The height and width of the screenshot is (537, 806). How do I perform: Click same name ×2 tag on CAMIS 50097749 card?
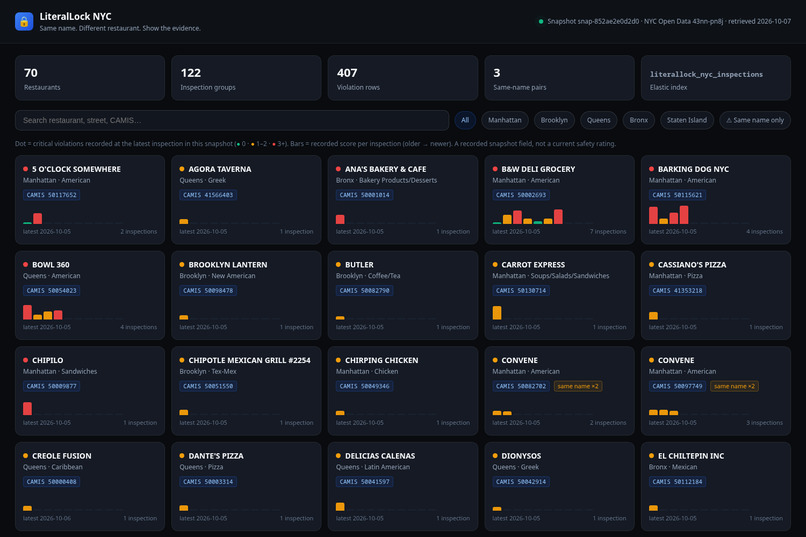(734, 386)
